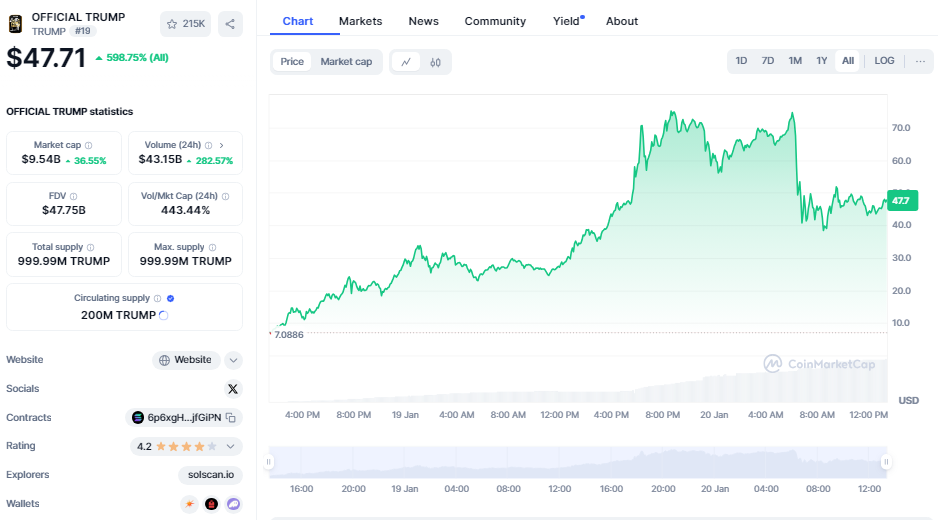Open the Markets tab
The height and width of the screenshot is (520, 938).
tap(360, 22)
